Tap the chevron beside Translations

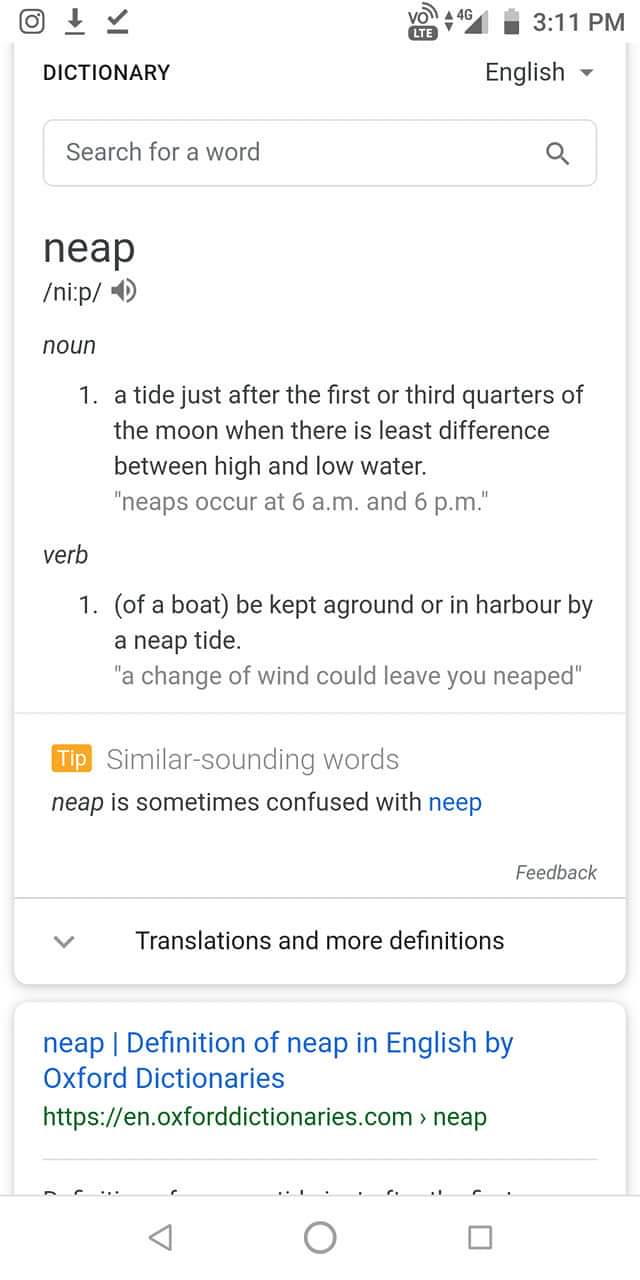tap(64, 941)
